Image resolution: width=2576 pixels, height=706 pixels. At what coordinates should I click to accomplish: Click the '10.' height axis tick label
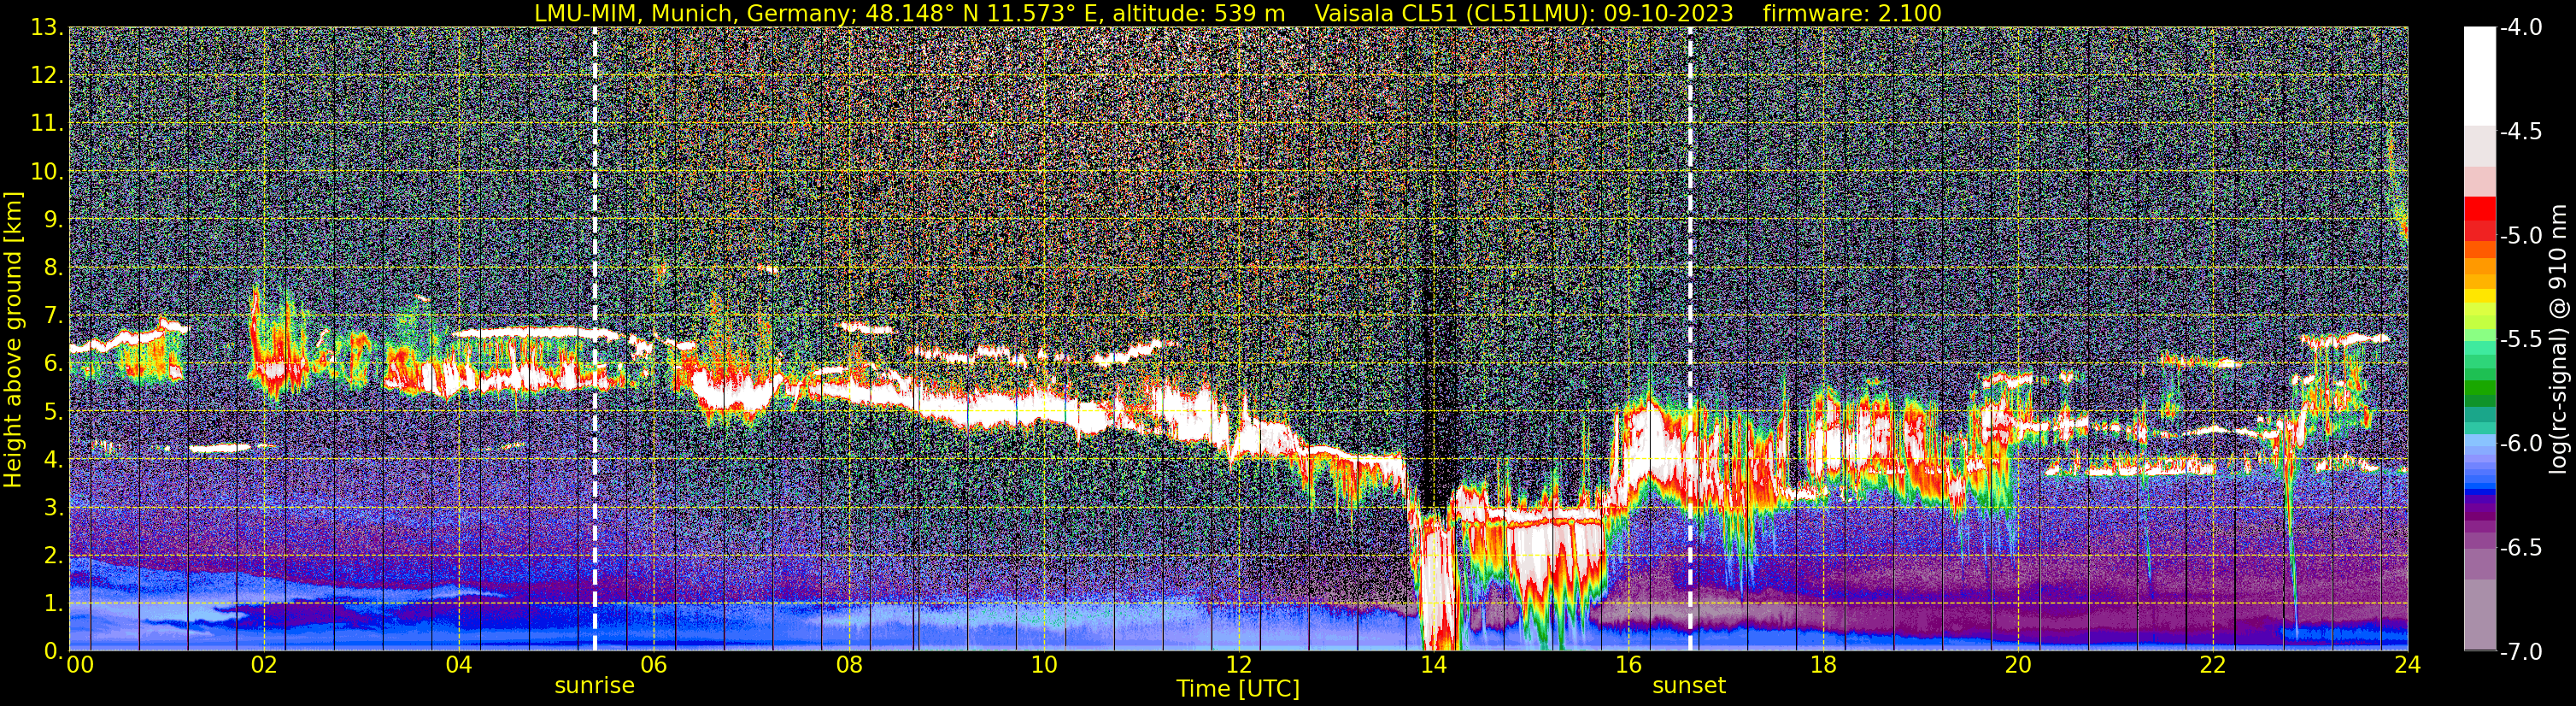coord(47,172)
